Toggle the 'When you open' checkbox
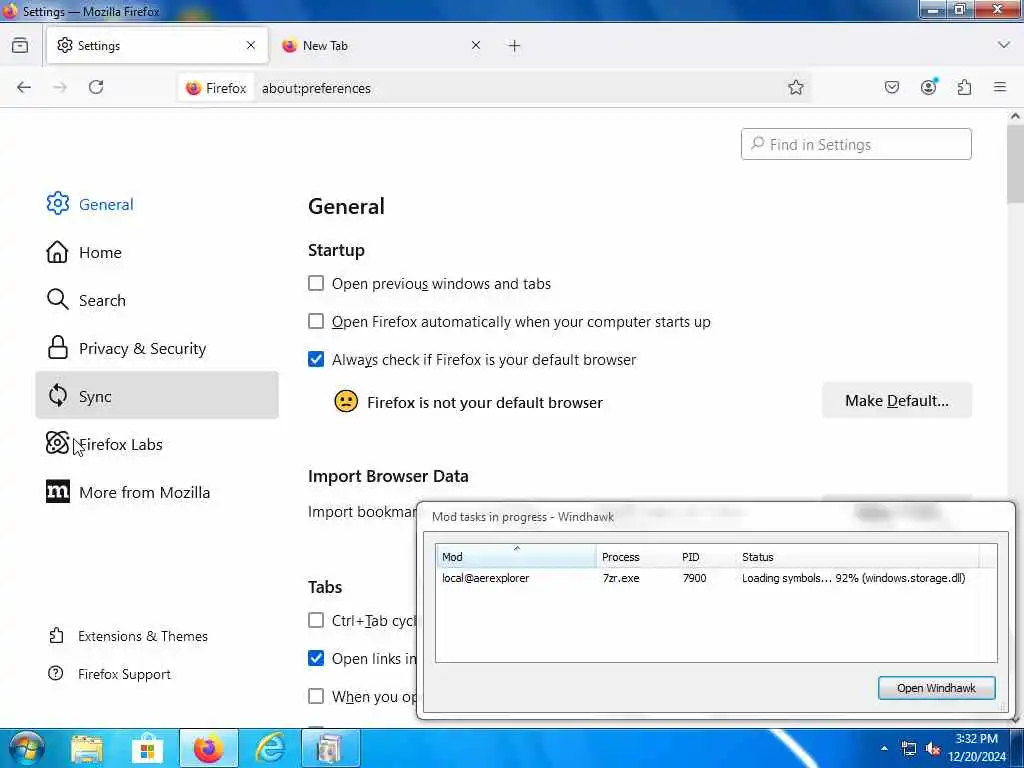The image size is (1024, 768). 316,696
